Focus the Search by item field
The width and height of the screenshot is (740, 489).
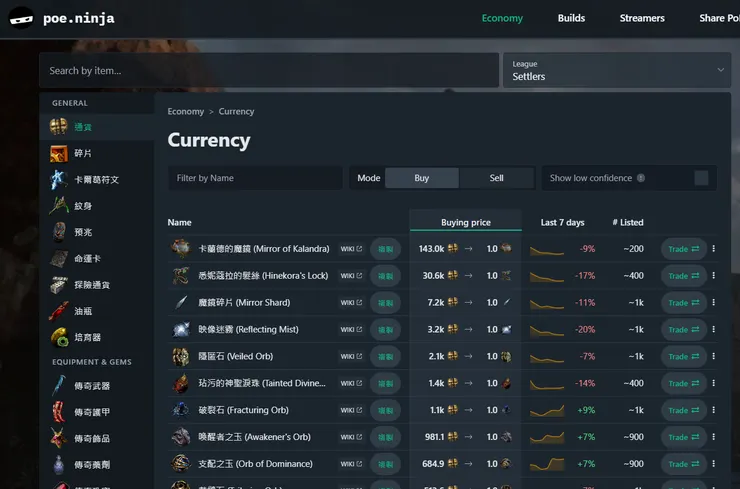[269, 70]
